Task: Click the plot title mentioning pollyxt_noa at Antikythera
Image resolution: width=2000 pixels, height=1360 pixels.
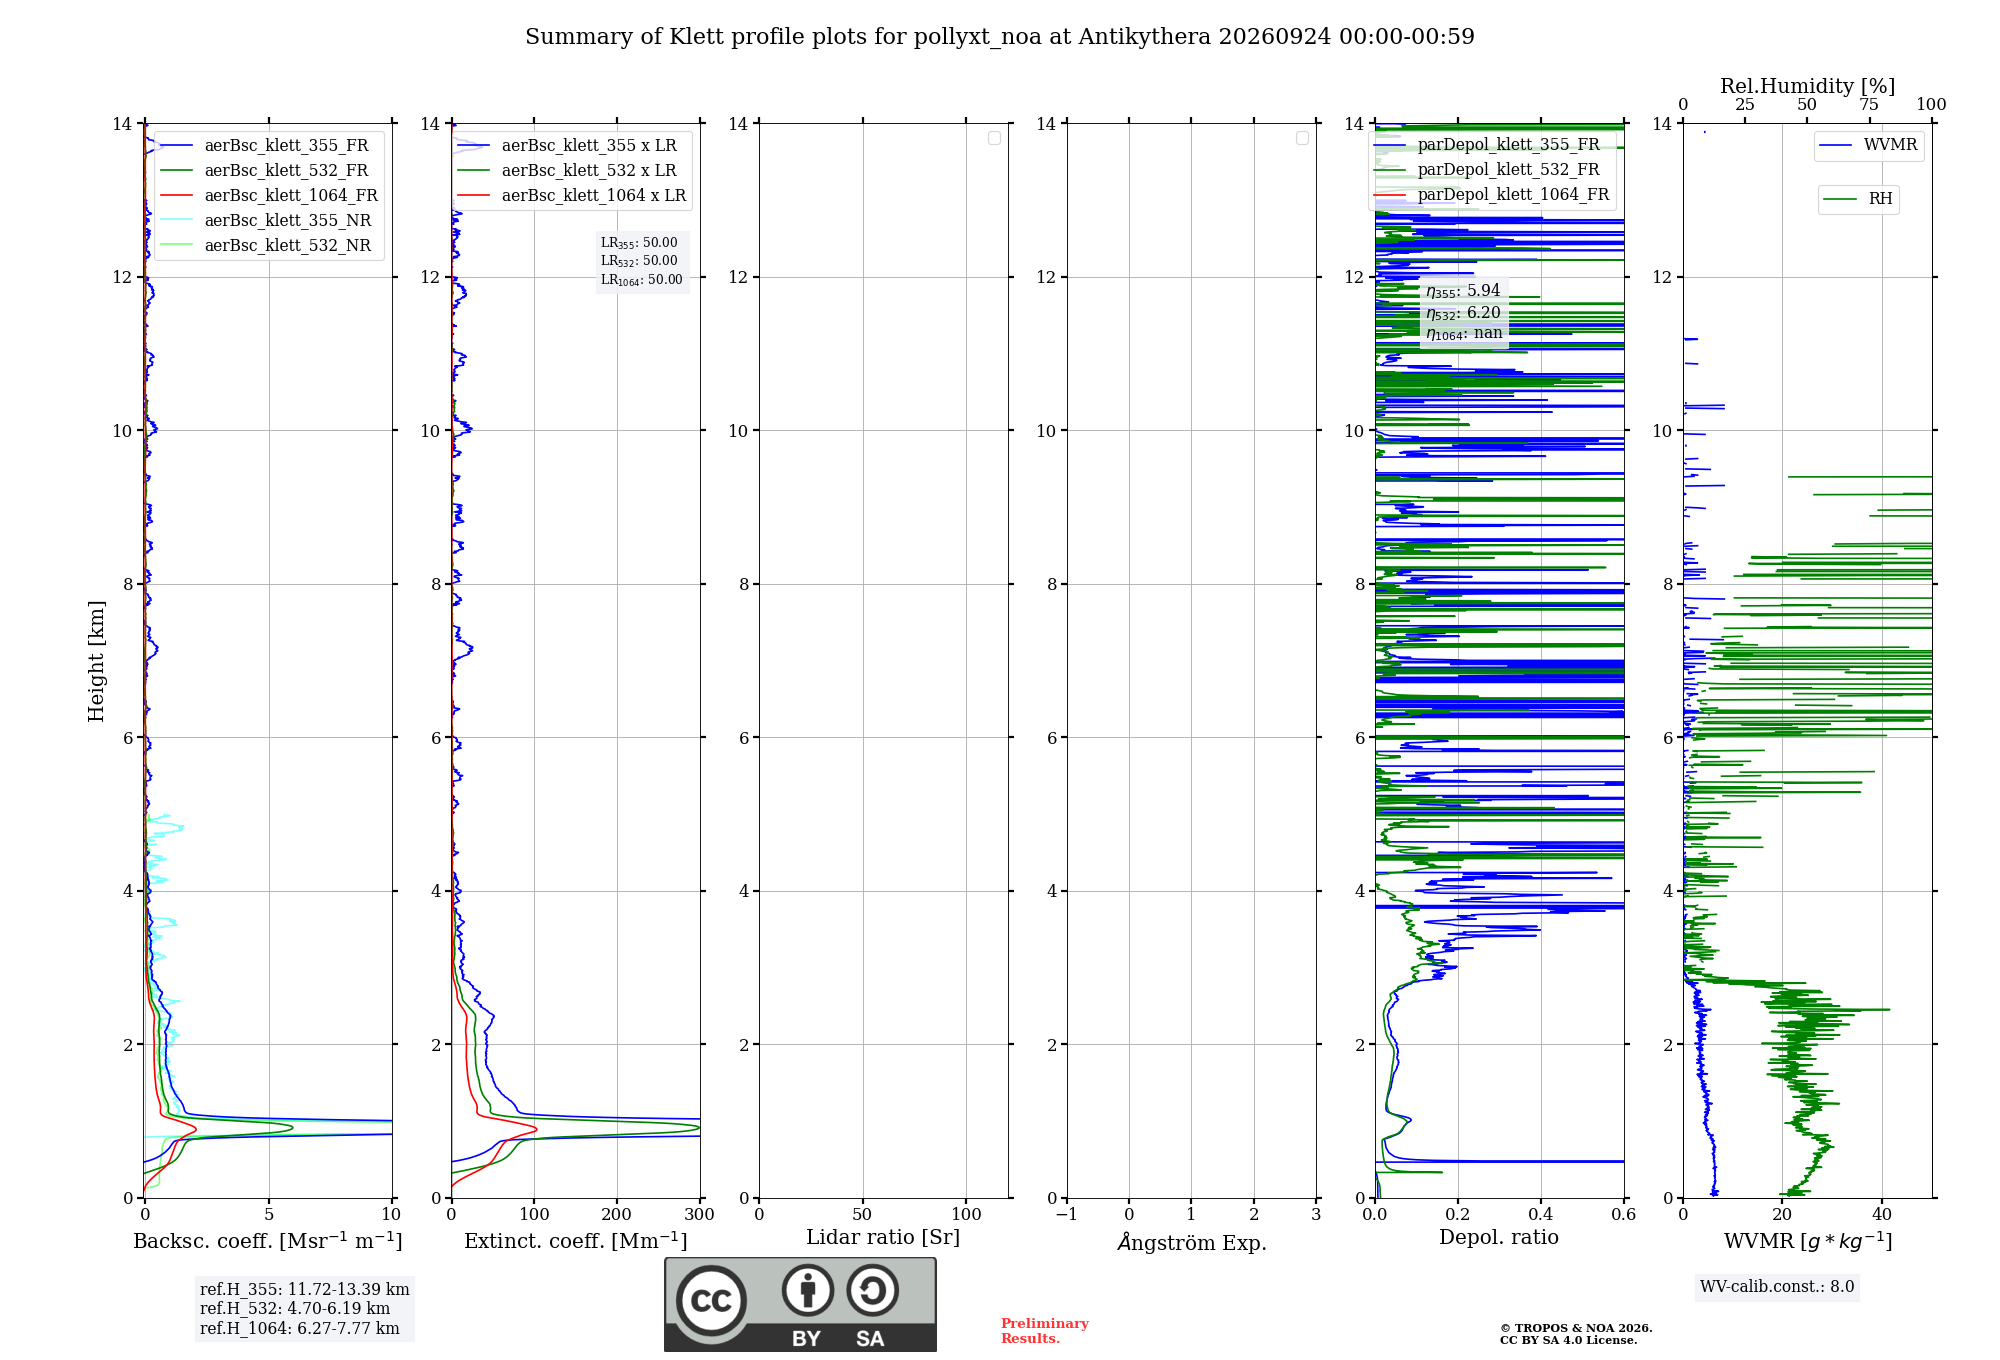Action: 1000,37
